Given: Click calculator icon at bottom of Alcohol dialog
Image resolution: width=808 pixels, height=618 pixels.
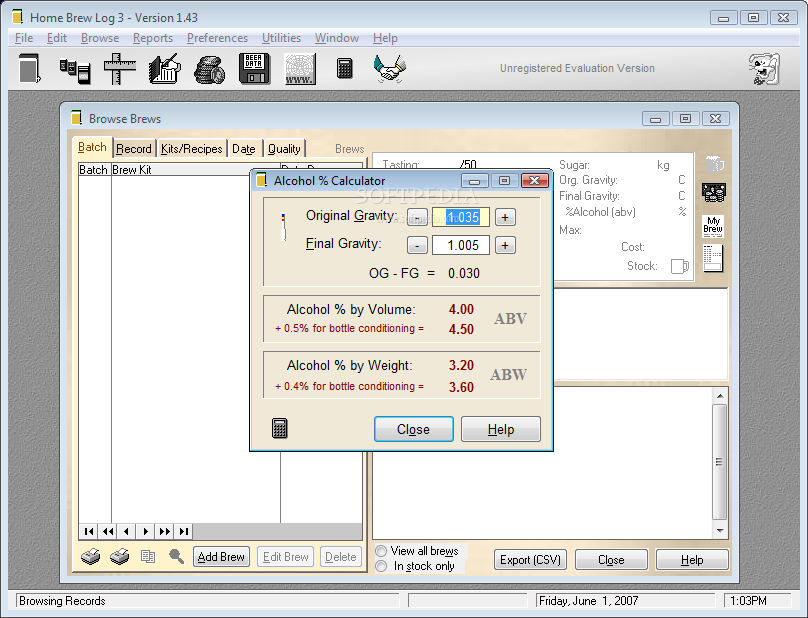Looking at the screenshot, I should 279,428.
